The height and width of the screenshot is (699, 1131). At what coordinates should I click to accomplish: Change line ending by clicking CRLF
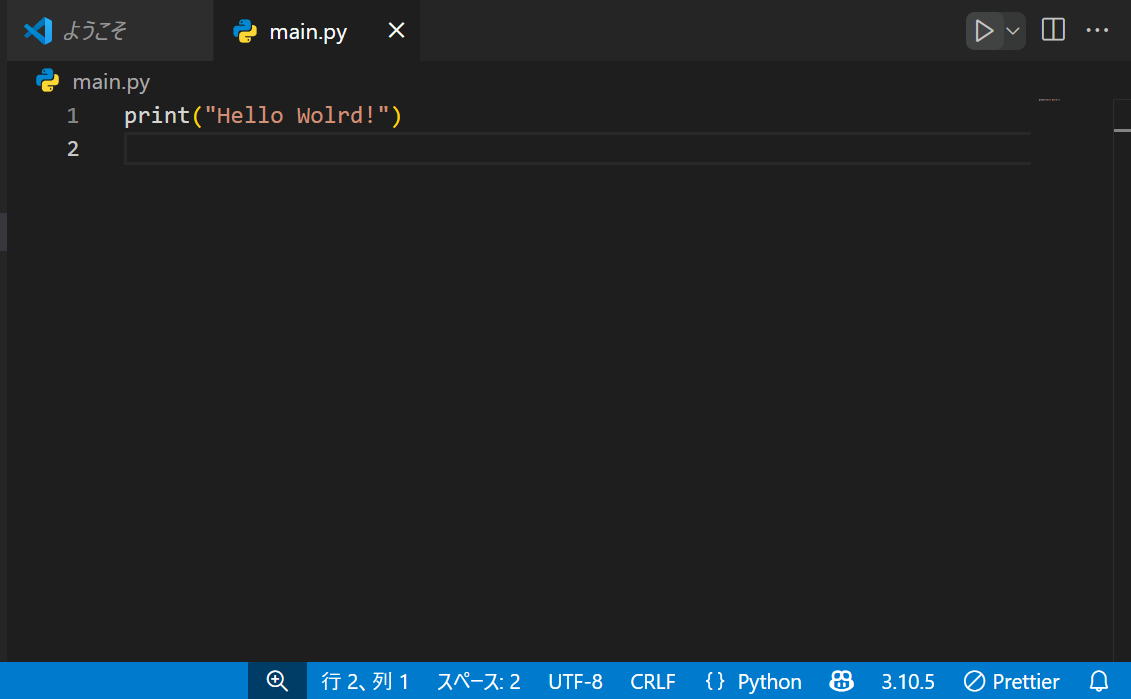652,681
